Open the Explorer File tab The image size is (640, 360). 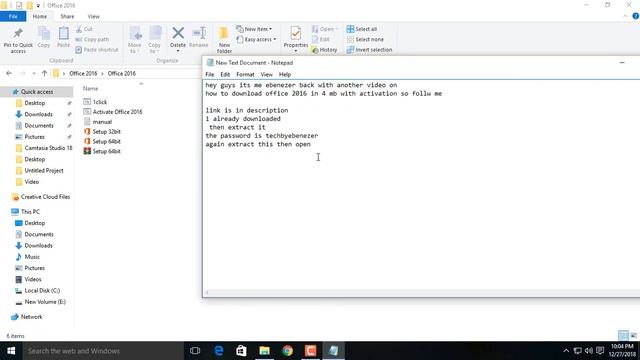coord(13,16)
